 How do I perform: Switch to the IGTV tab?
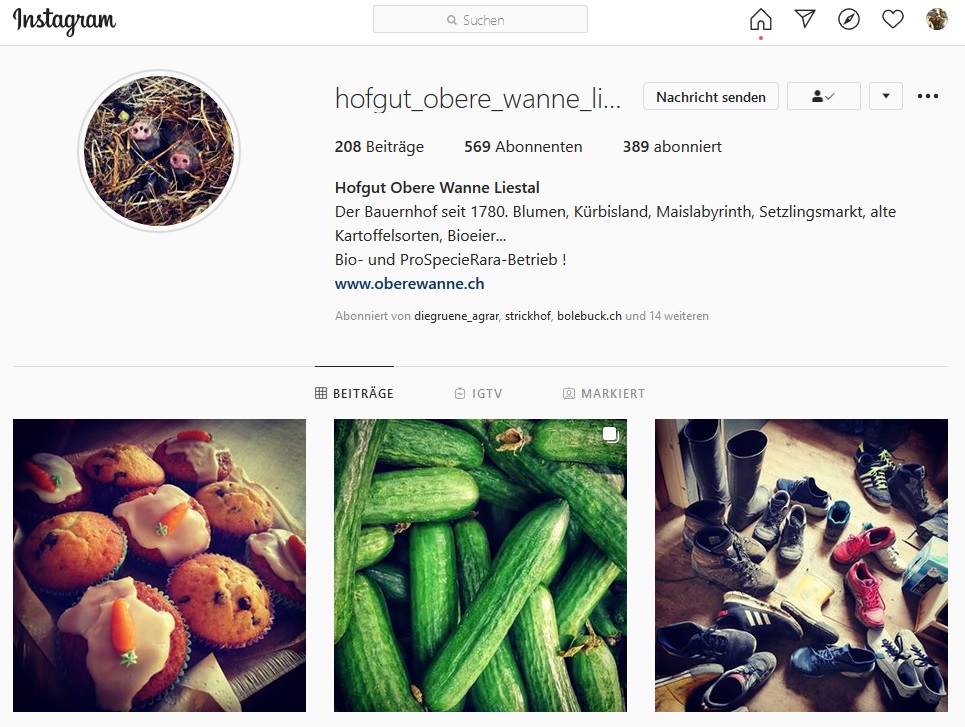click(478, 393)
